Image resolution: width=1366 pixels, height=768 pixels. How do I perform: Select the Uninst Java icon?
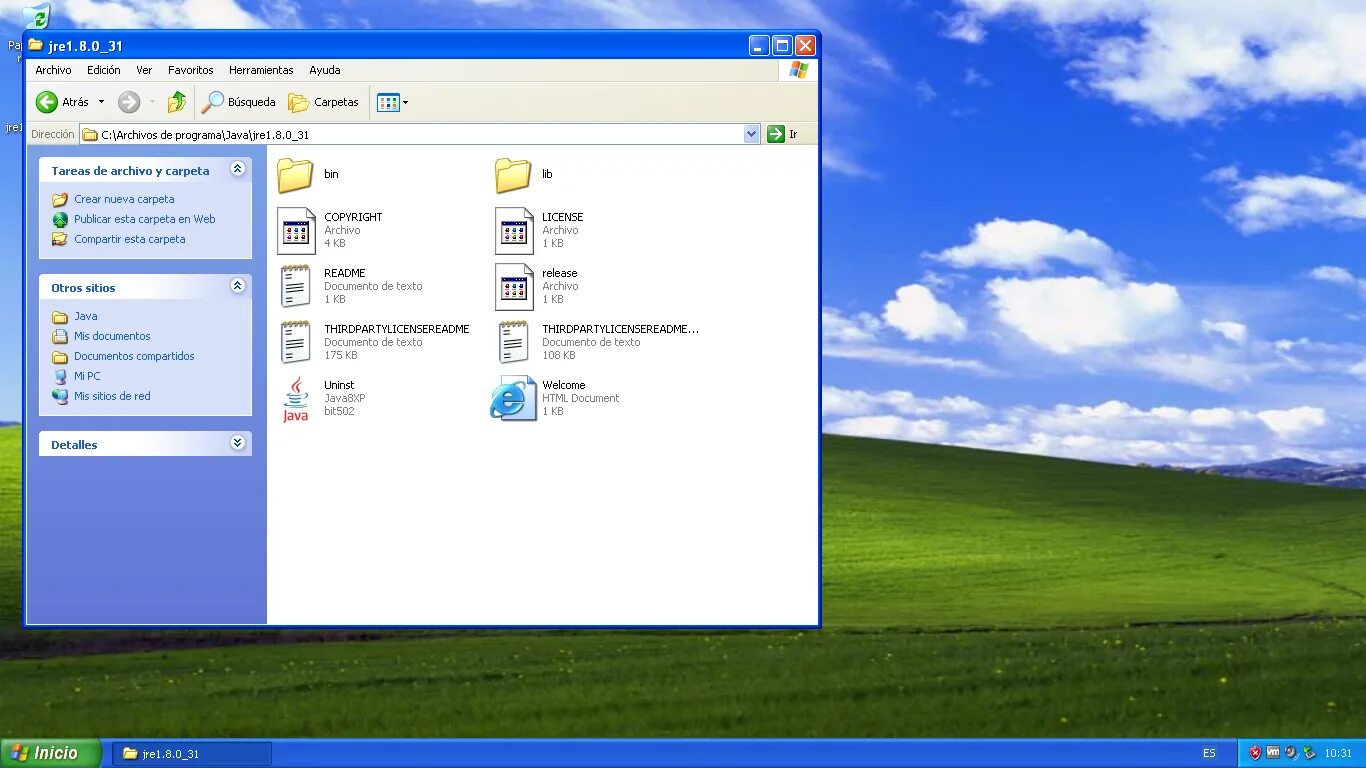tap(295, 399)
